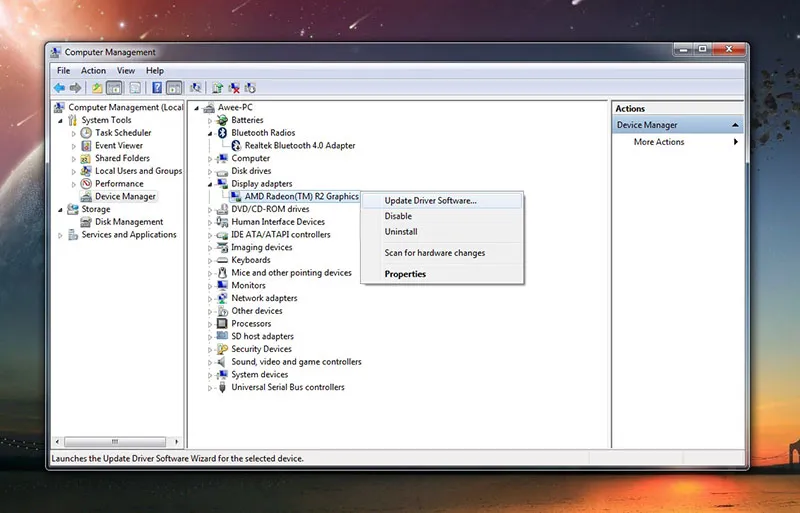Screen dimensions: 800x513
Task: Click the blue Help question-mark toolbar icon
Action: point(157,88)
